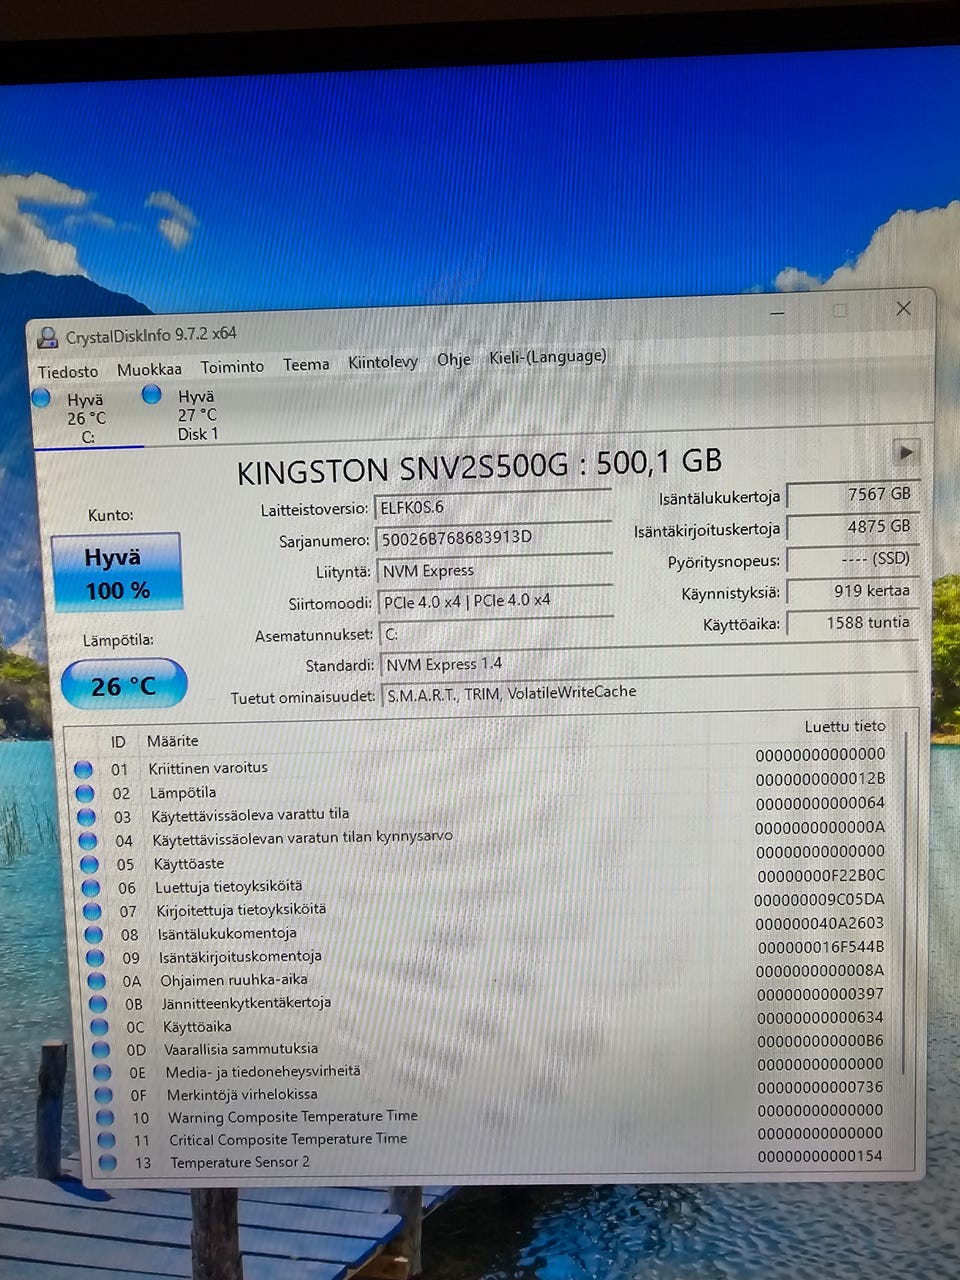Click the Siirtomoodi field PCIe 4.0 x4

click(496, 602)
